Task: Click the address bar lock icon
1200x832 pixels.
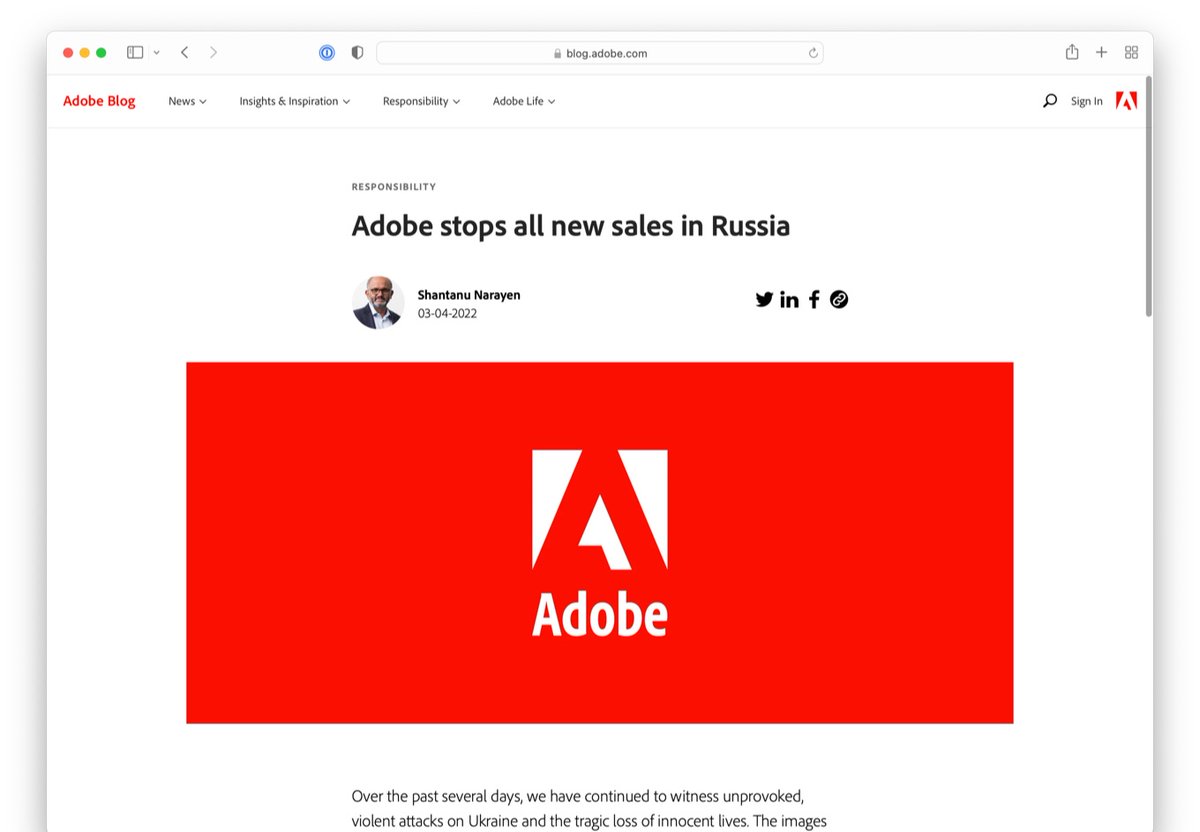Action: click(557, 54)
